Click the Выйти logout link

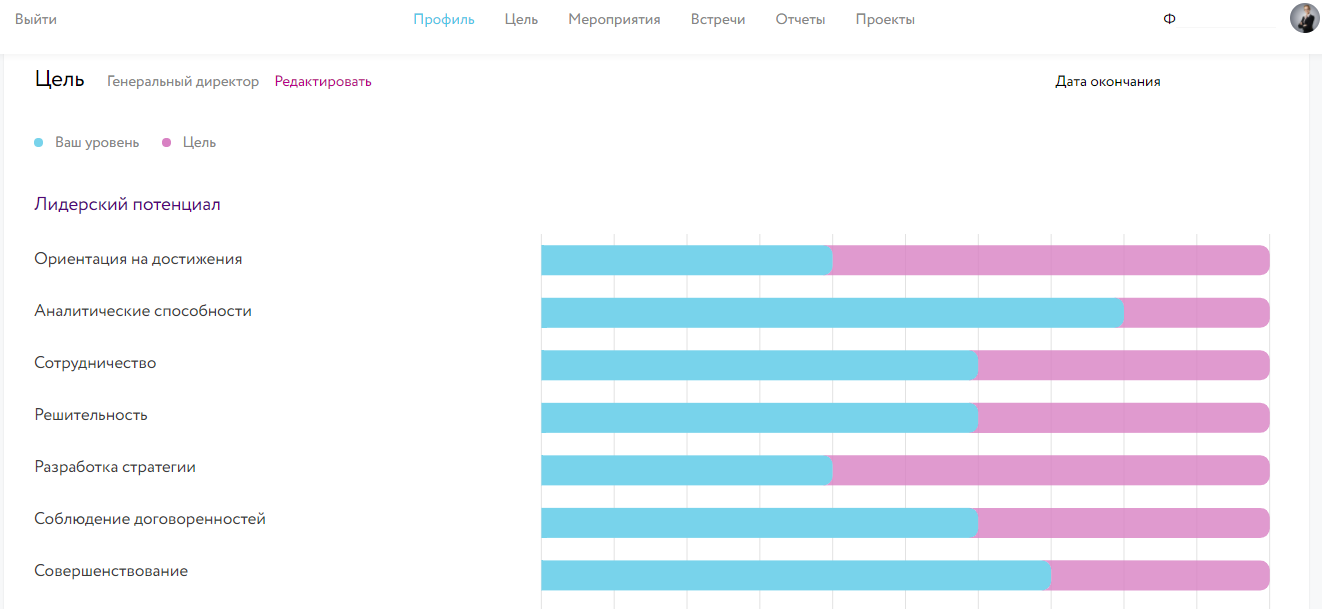coord(36,19)
